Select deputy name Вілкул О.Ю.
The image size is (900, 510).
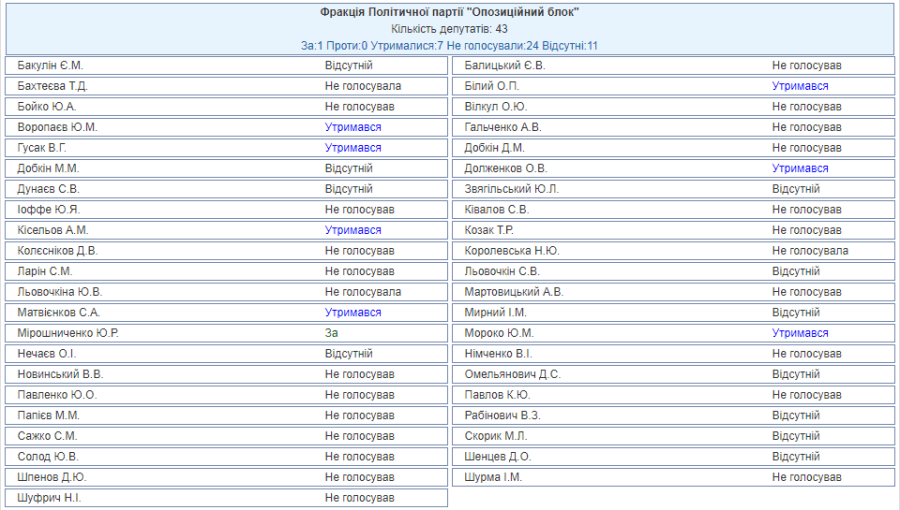(496, 107)
